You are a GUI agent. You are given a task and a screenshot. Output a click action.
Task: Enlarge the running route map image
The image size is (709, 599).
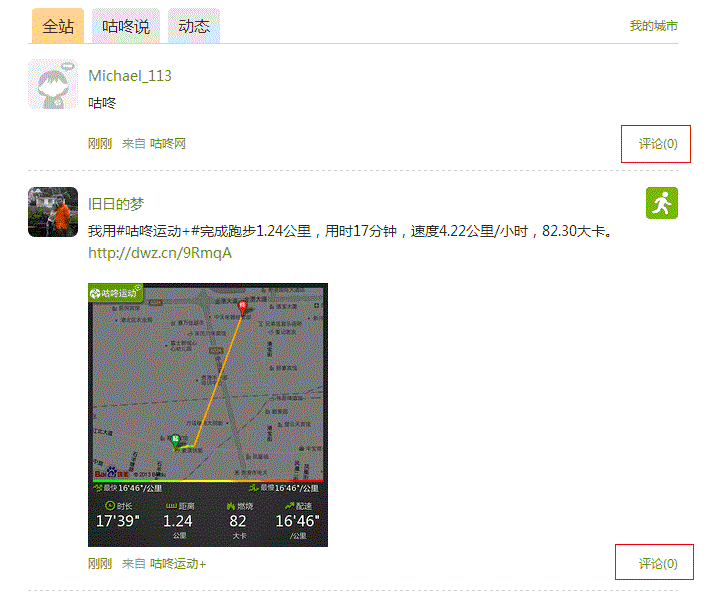(x=208, y=415)
